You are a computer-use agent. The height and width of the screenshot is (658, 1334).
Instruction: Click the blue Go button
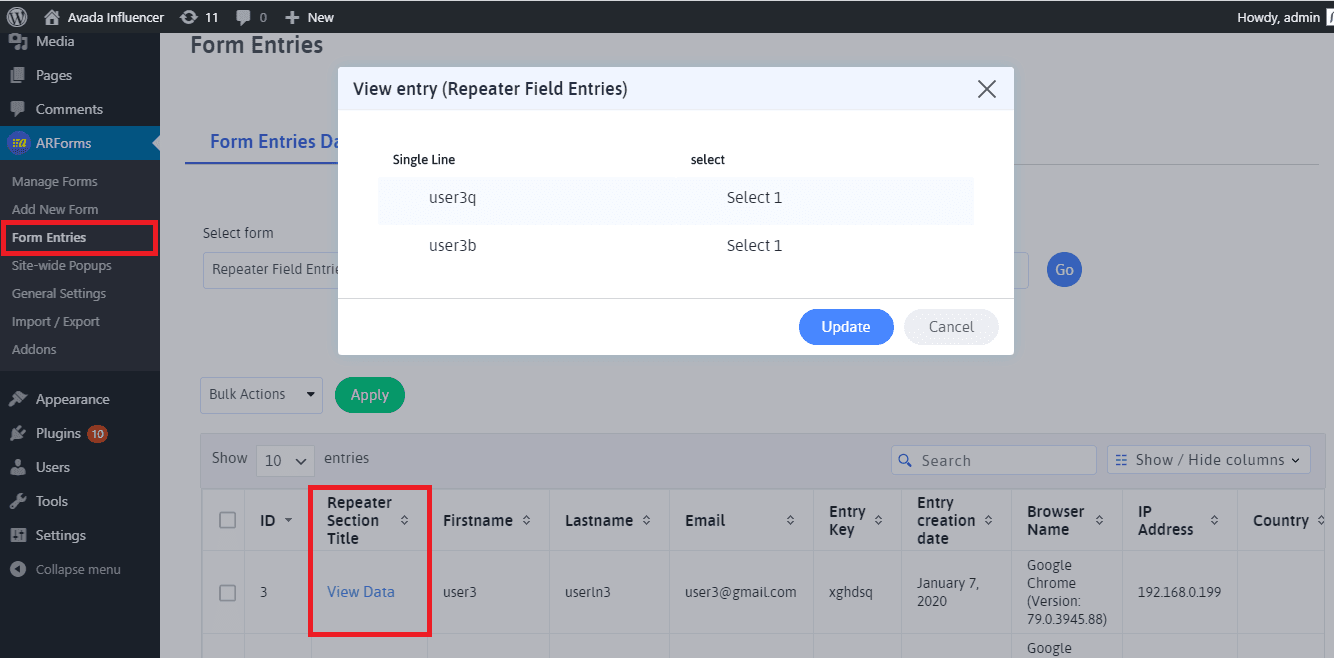1064,269
